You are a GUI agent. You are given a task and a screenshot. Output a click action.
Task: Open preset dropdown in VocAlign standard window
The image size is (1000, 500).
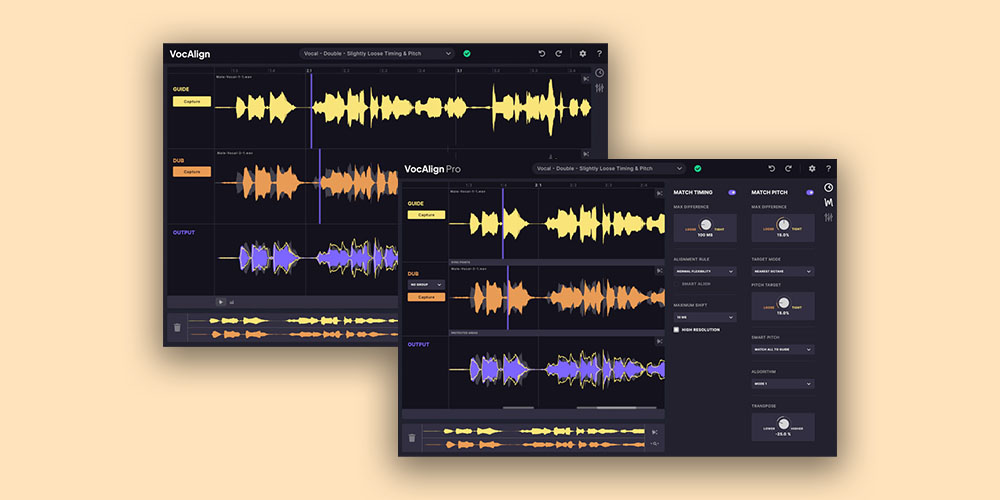tap(376, 54)
